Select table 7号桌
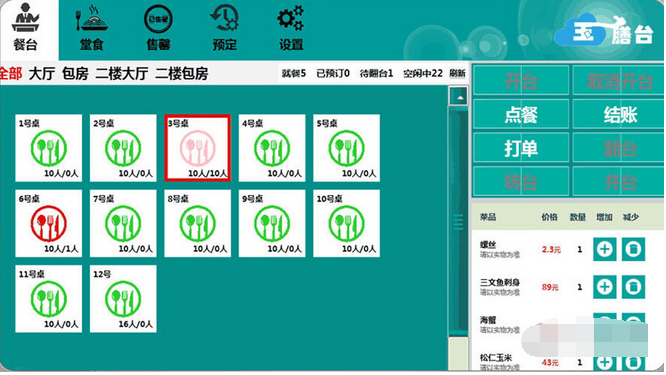 pos(123,223)
